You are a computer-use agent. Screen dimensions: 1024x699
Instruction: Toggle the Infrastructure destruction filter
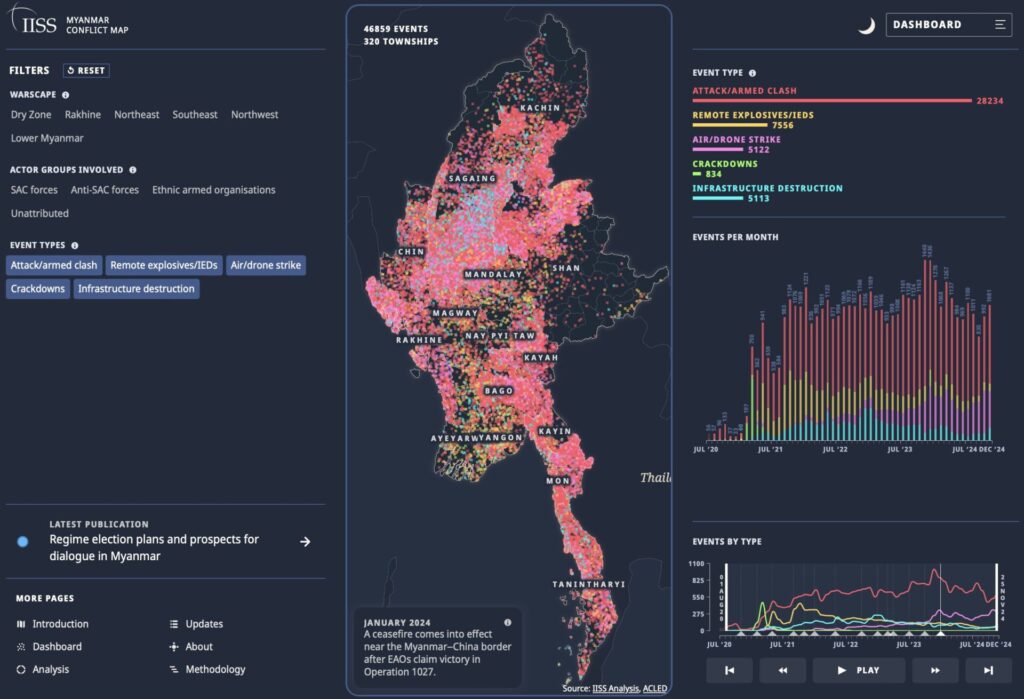coord(136,289)
